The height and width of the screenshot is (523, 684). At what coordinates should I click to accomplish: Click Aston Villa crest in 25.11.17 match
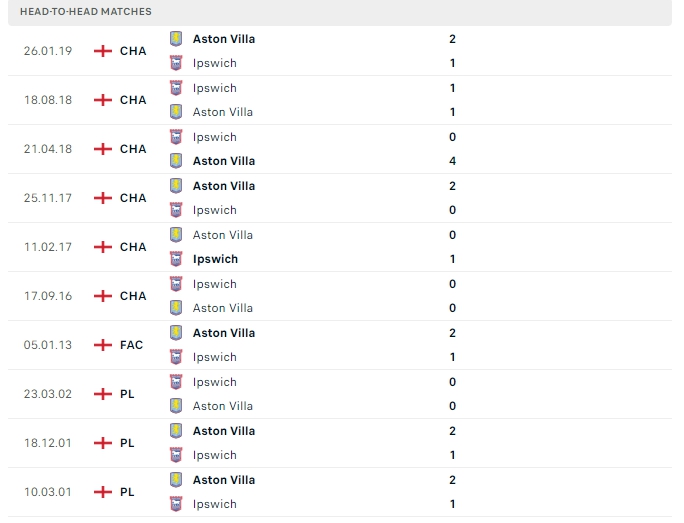[x=177, y=186]
